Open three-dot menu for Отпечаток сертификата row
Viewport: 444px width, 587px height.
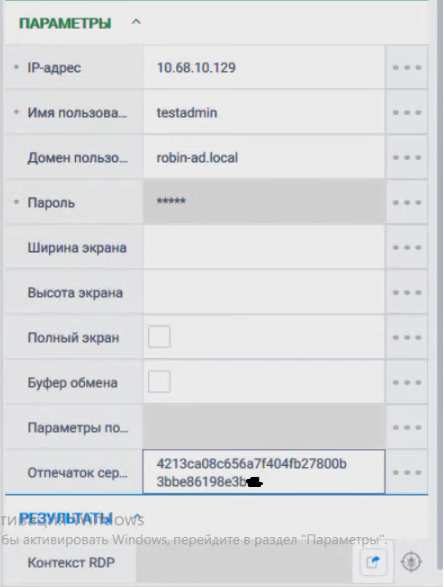[407, 472]
